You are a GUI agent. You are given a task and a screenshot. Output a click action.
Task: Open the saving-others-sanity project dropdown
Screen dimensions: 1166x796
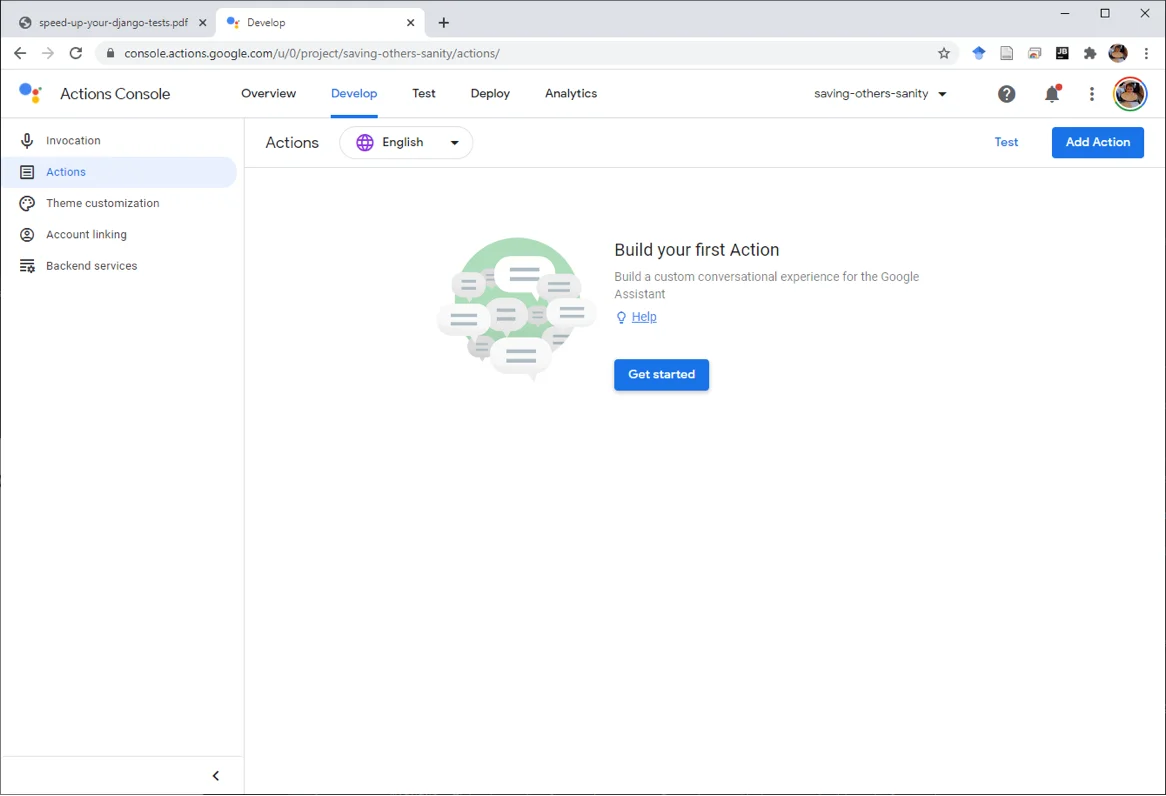pyautogui.click(x=880, y=94)
